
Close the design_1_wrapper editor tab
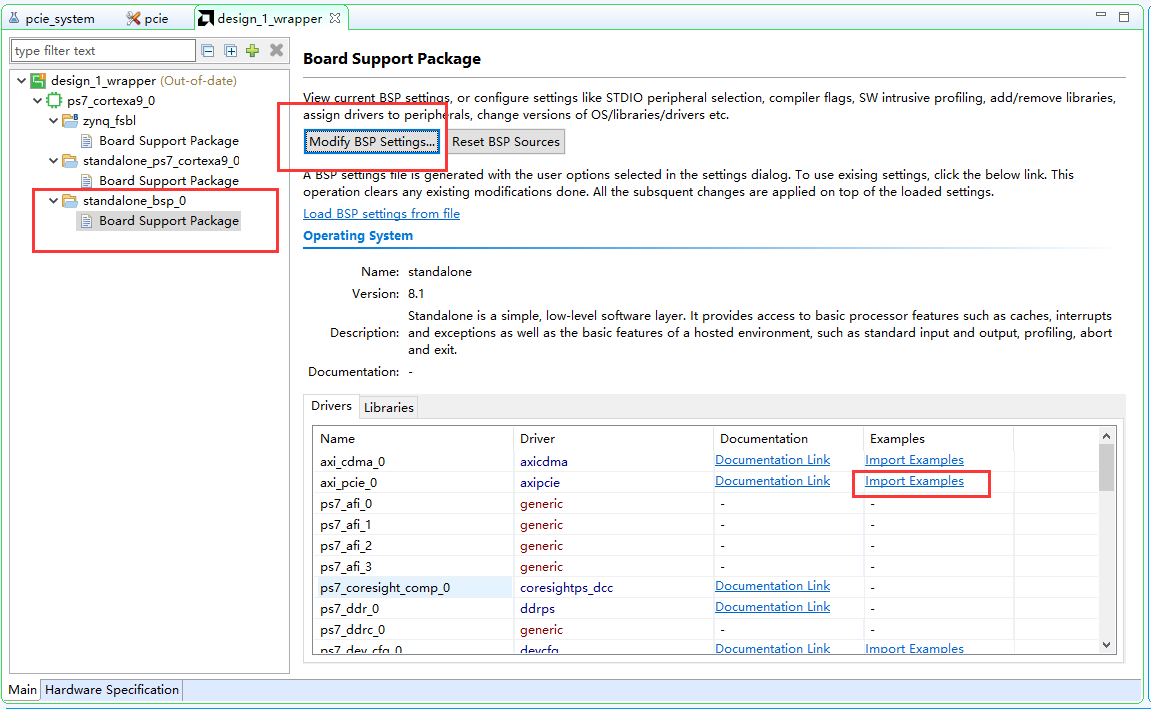pos(335,18)
